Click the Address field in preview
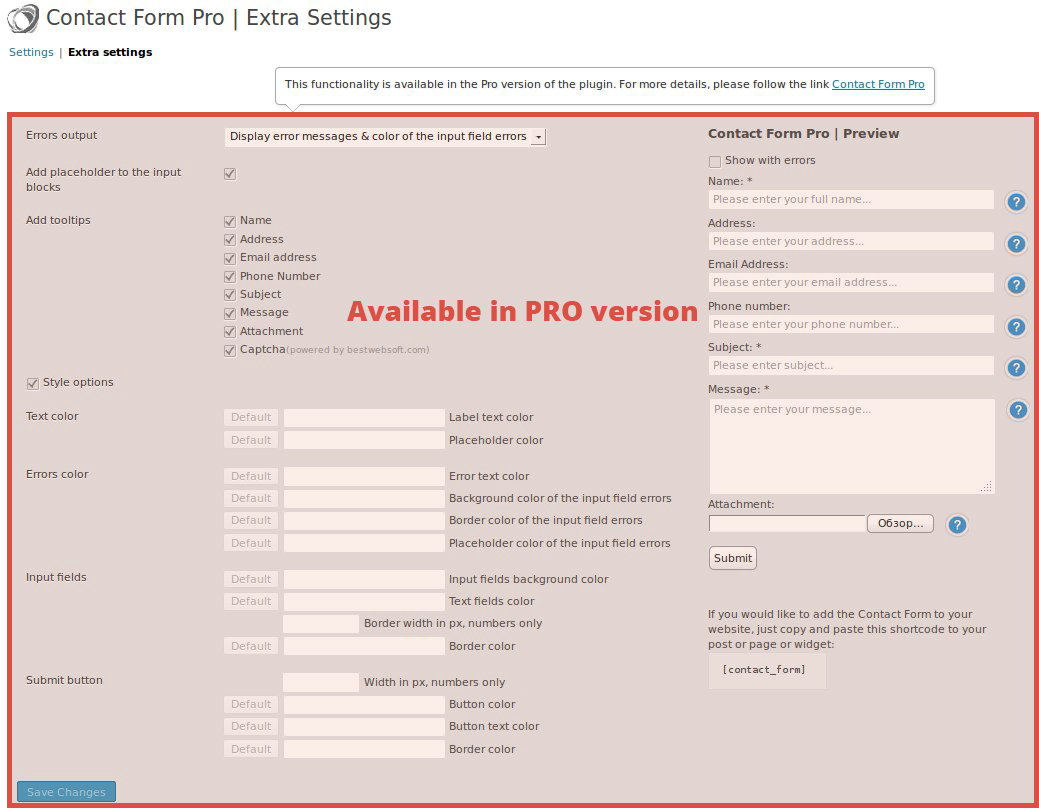1039x808 pixels. coord(851,241)
